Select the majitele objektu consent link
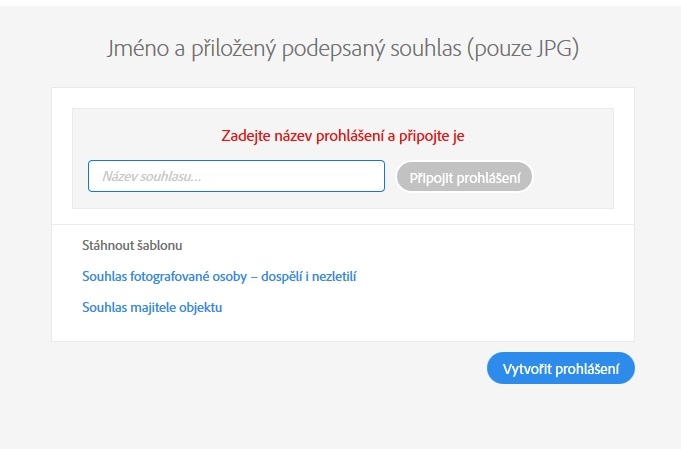The height and width of the screenshot is (449, 681). 152,307
